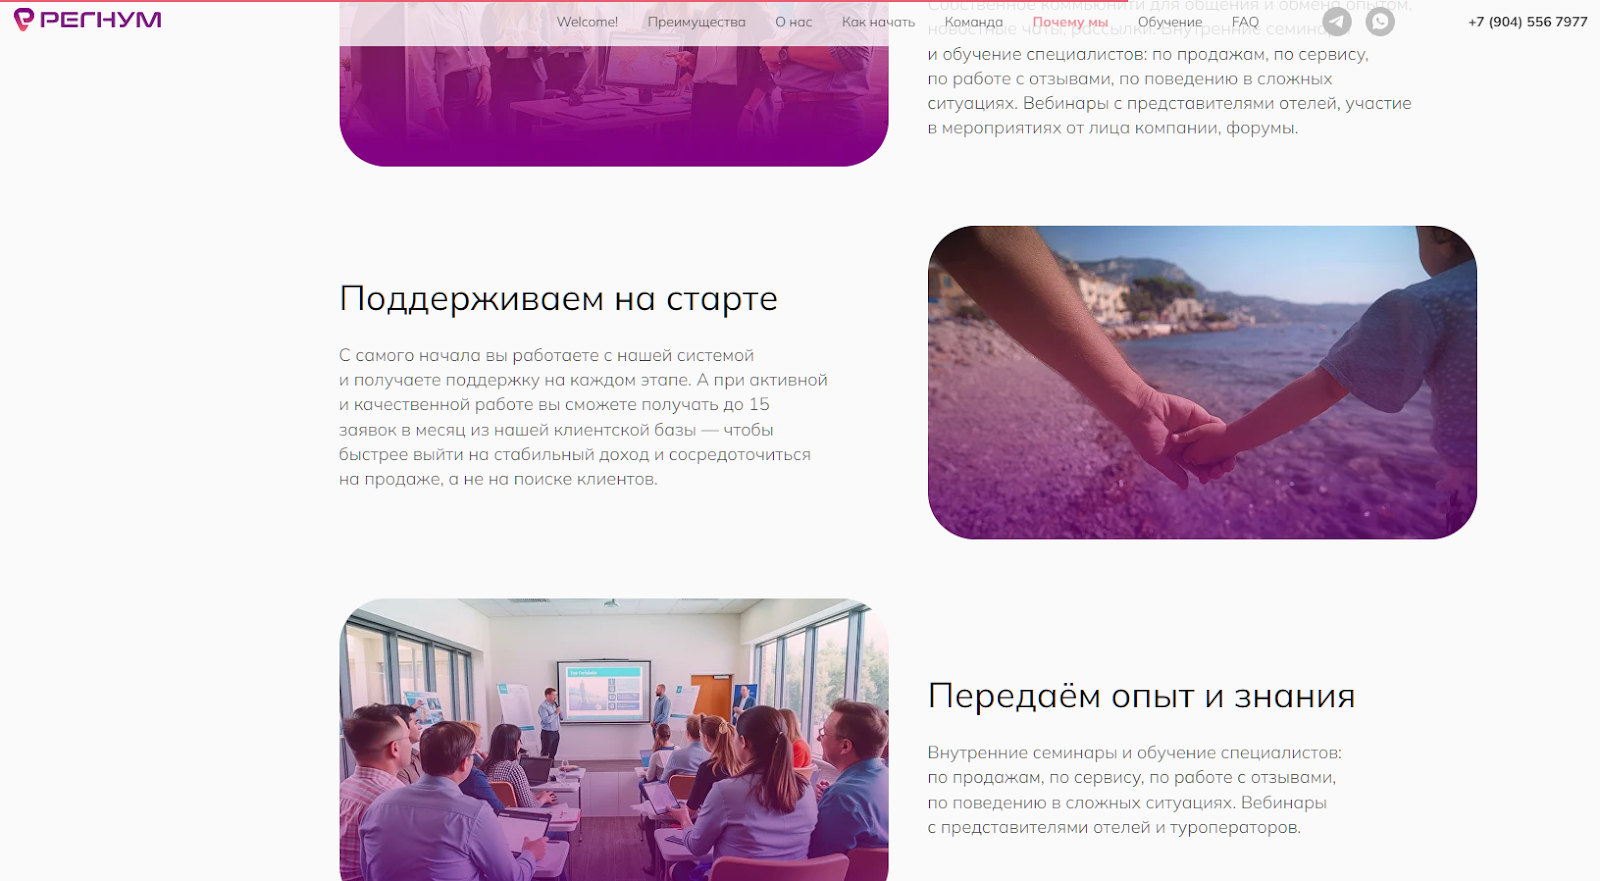Click the paragraph starting Внутренние семинары и обучение
The width and height of the screenshot is (1600, 881).
pos(1134,790)
